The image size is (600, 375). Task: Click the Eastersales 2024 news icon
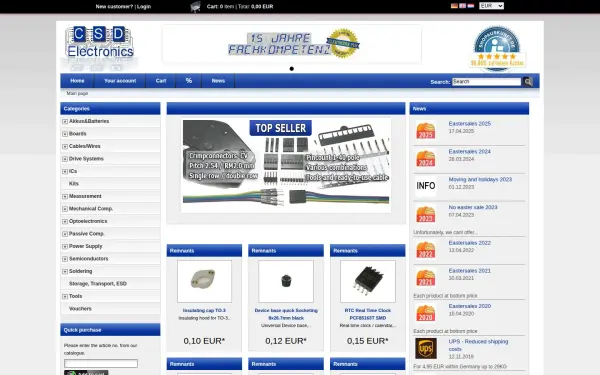click(x=426, y=159)
